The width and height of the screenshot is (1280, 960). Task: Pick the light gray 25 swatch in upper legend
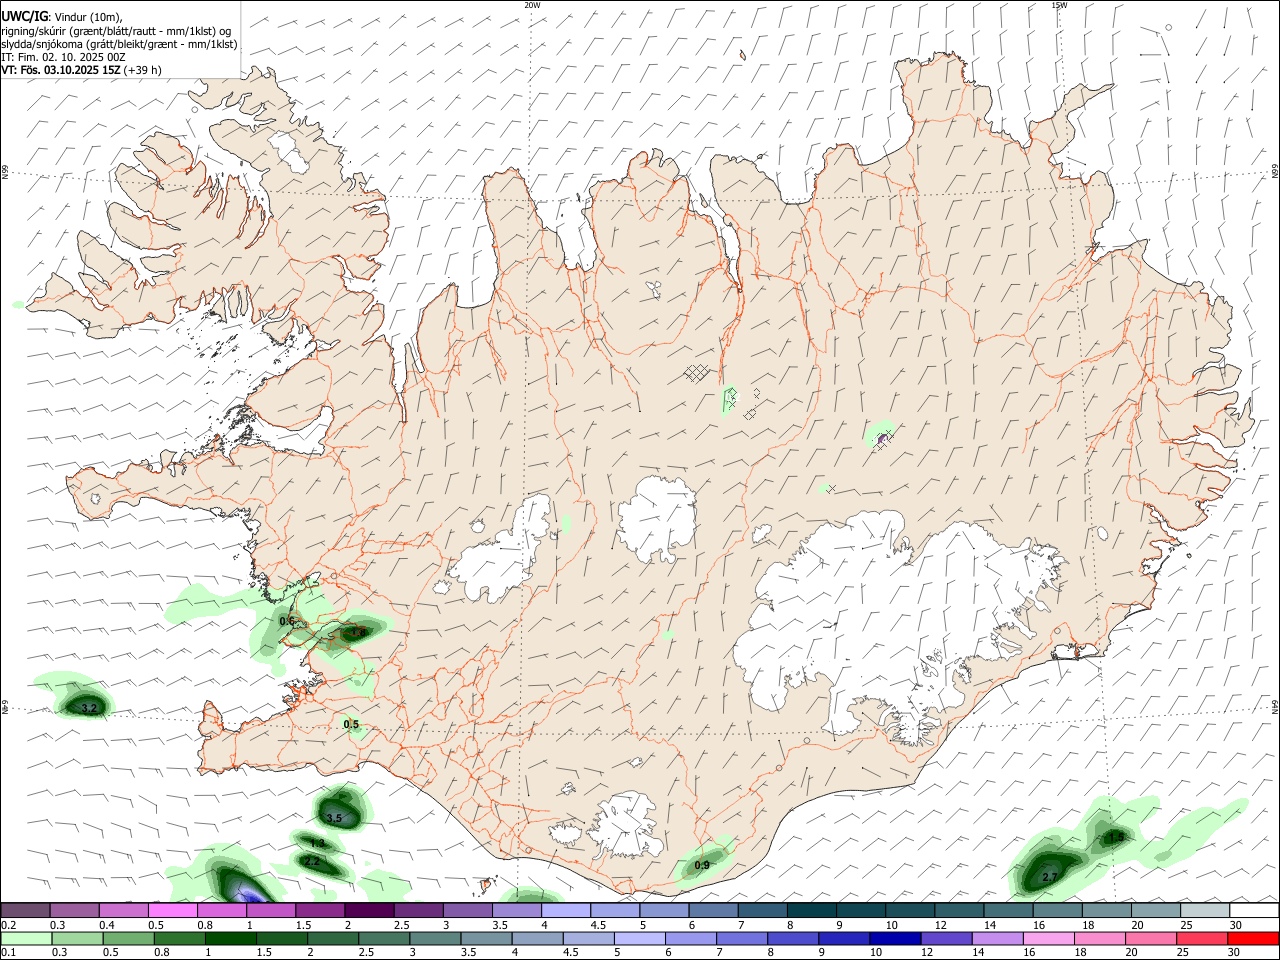click(x=1205, y=911)
